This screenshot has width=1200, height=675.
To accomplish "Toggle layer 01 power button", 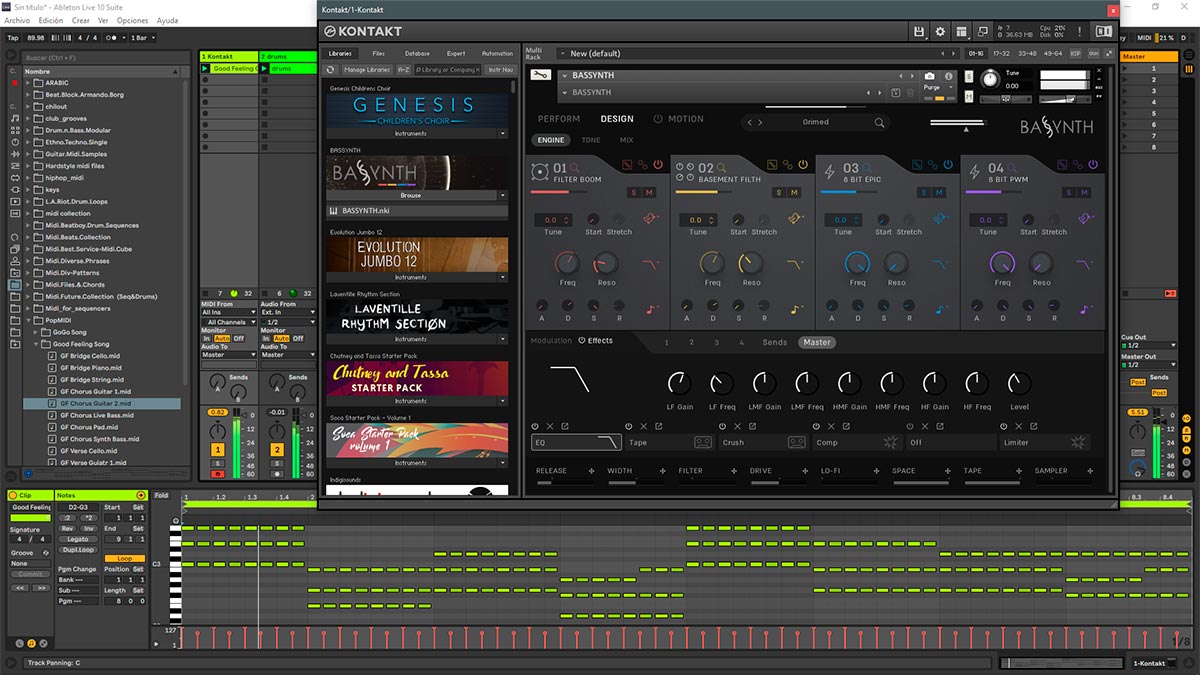I will [x=657, y=164].
